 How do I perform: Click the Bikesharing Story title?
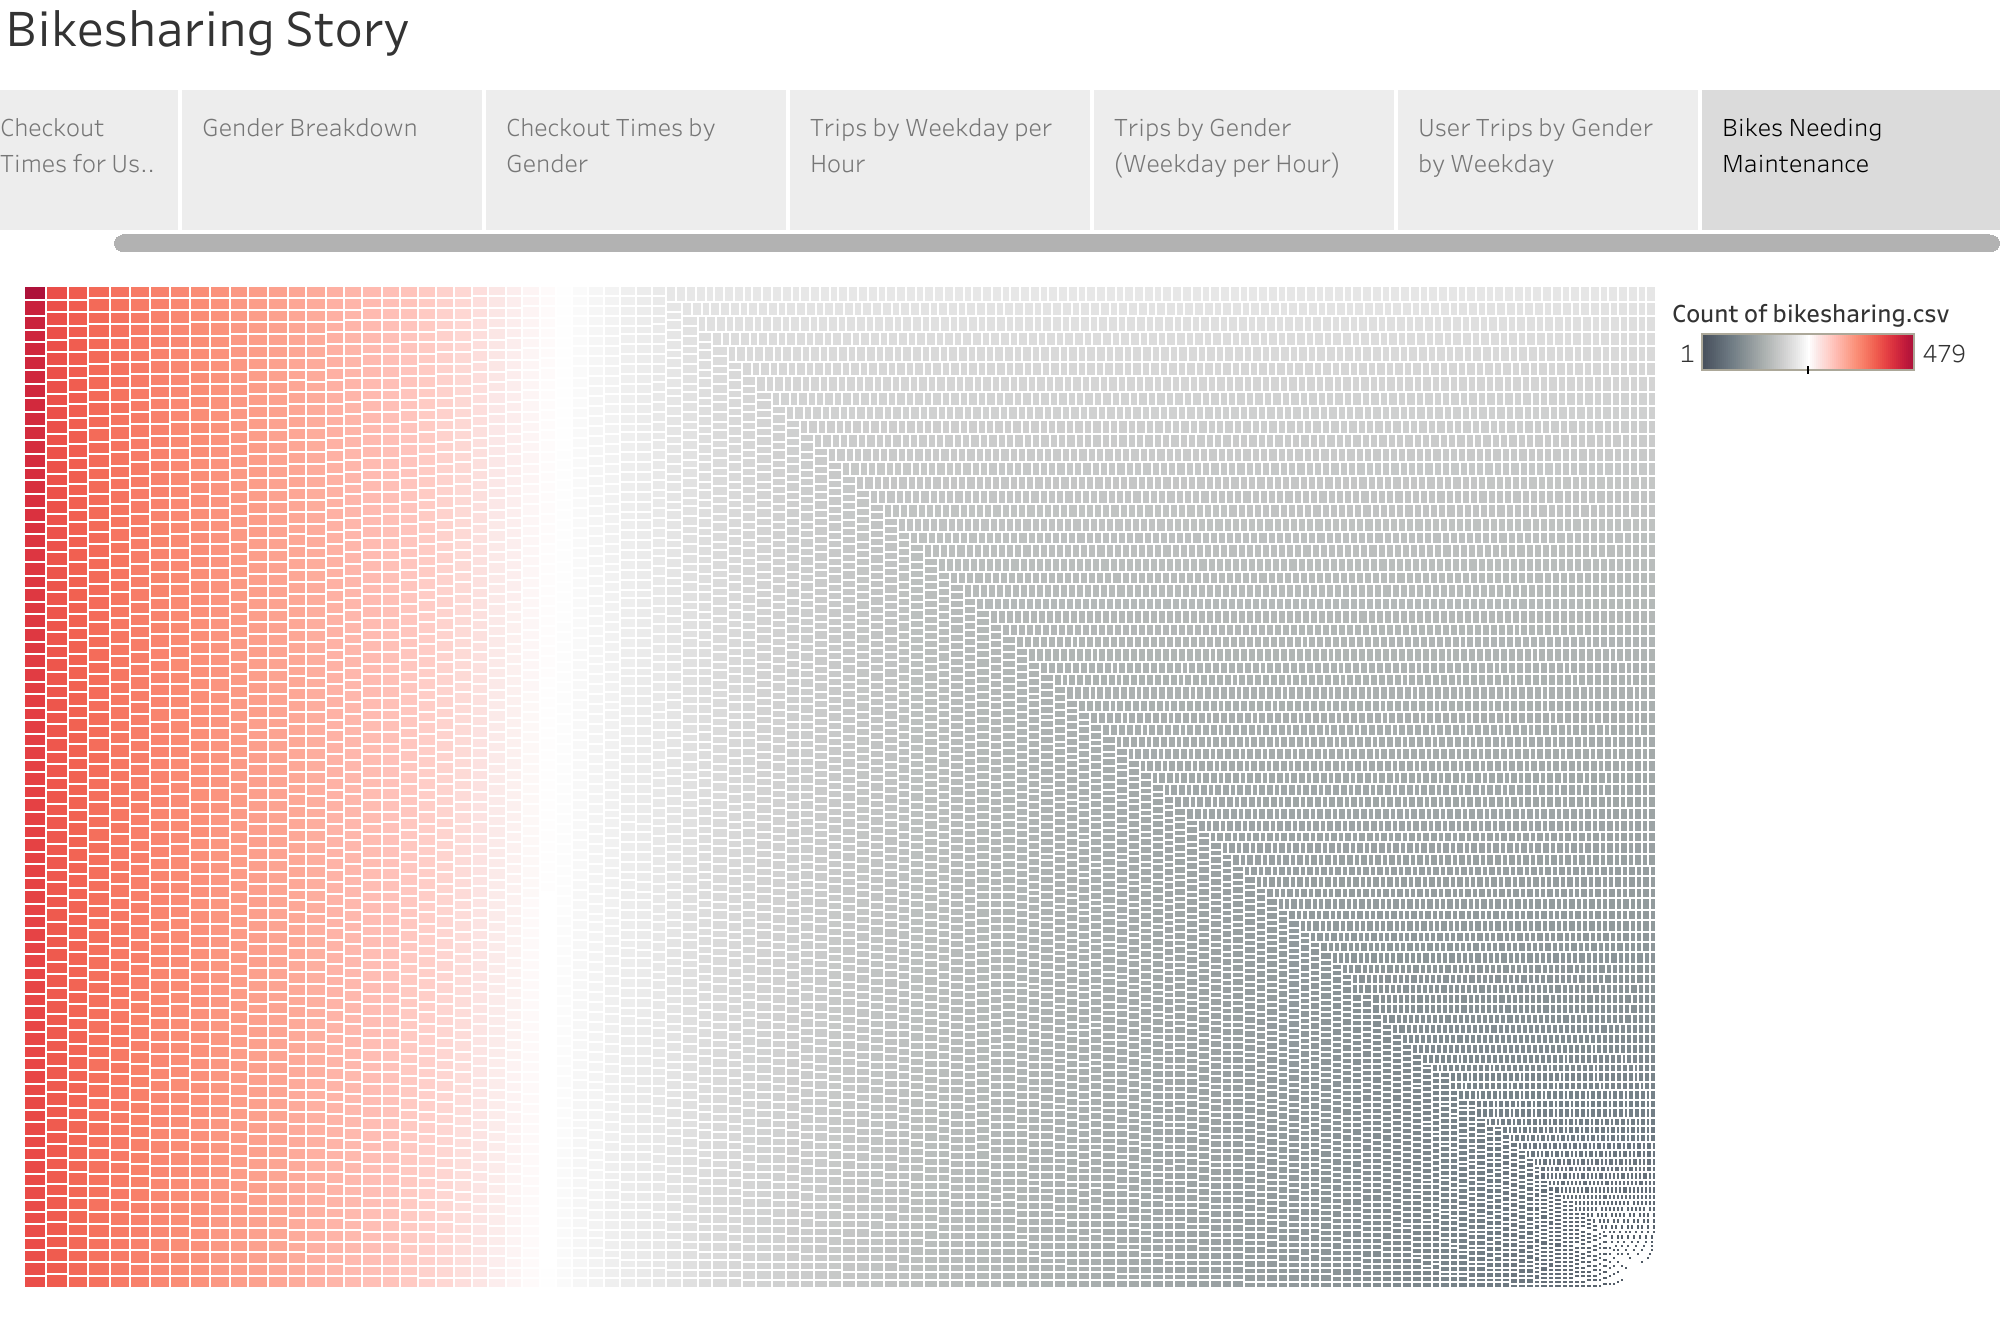(208, 30)
